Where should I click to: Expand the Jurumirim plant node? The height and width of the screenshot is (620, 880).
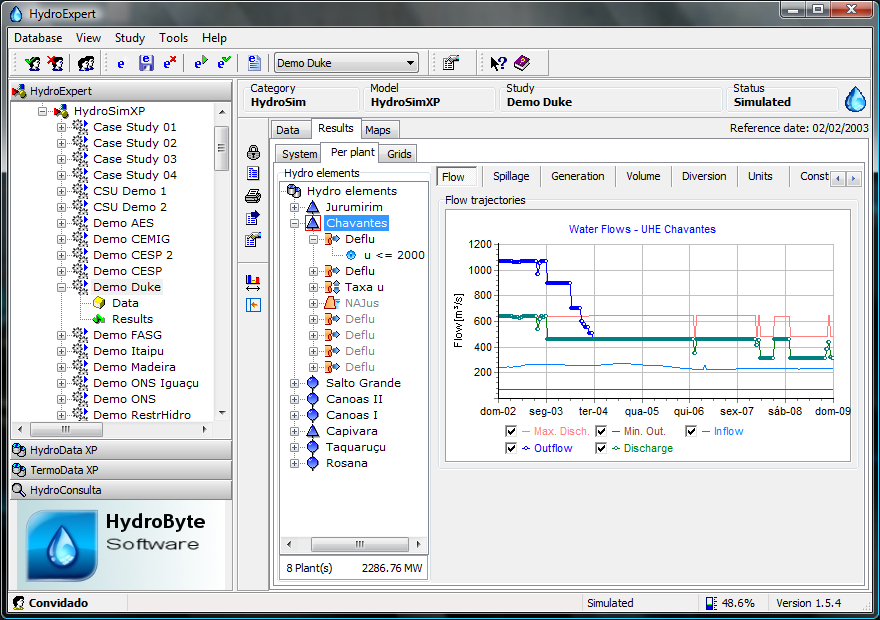(294, 207)
